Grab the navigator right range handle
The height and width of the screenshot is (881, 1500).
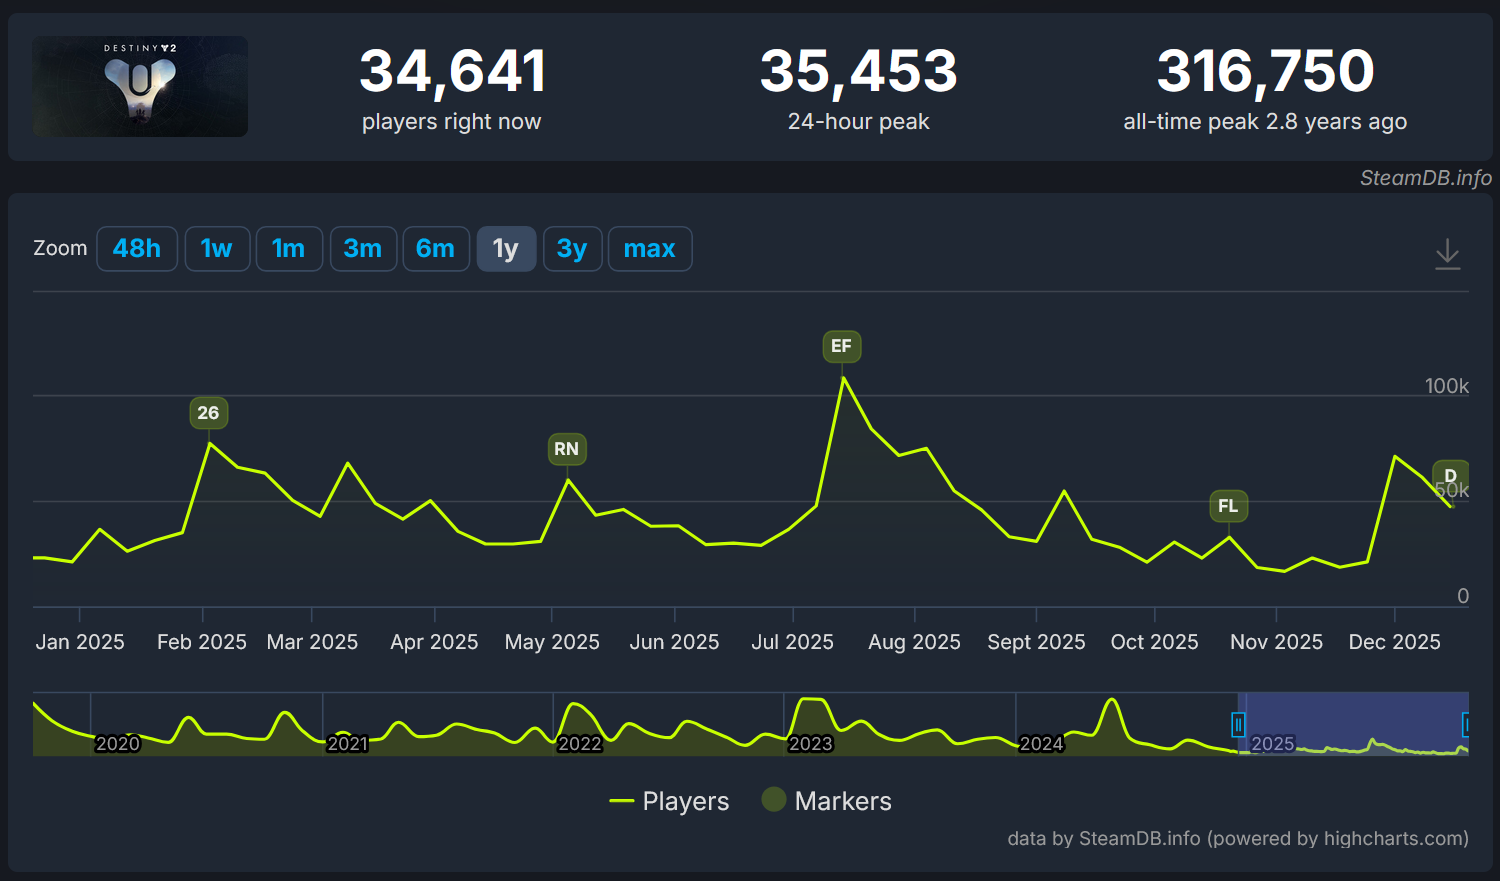(1466, 724)
